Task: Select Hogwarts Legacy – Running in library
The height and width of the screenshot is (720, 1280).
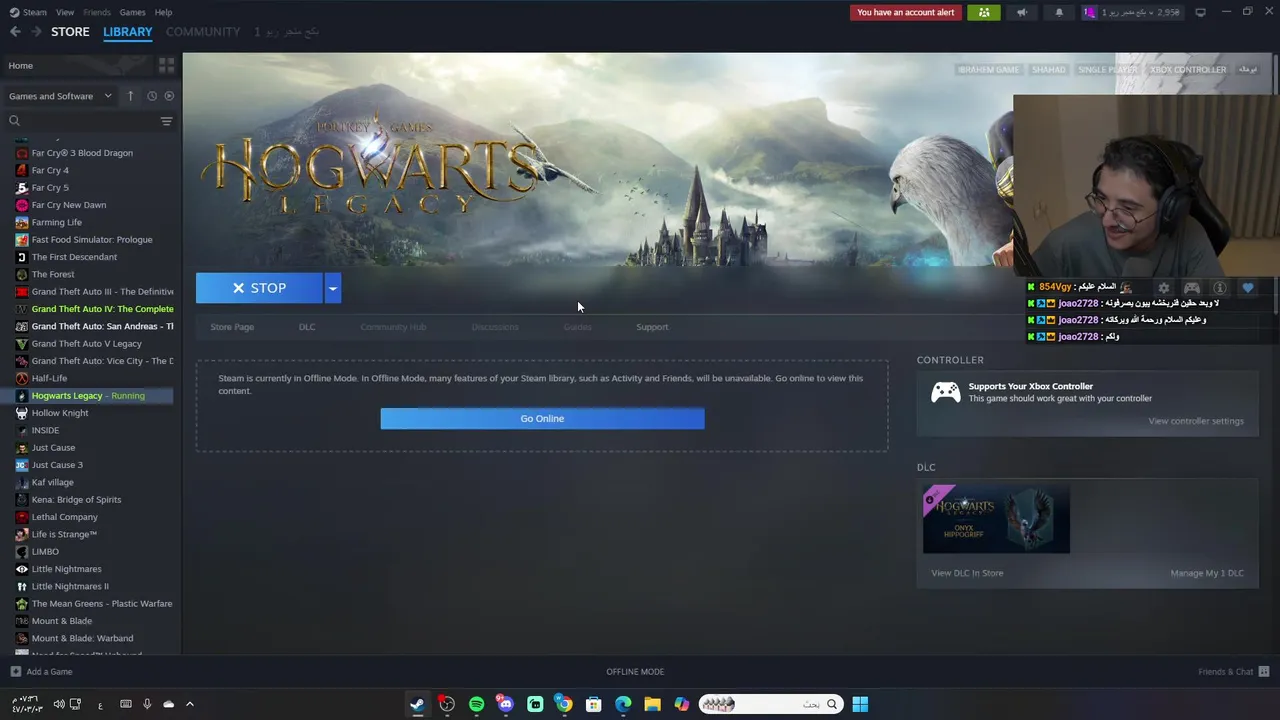Action: click(93, 396)
